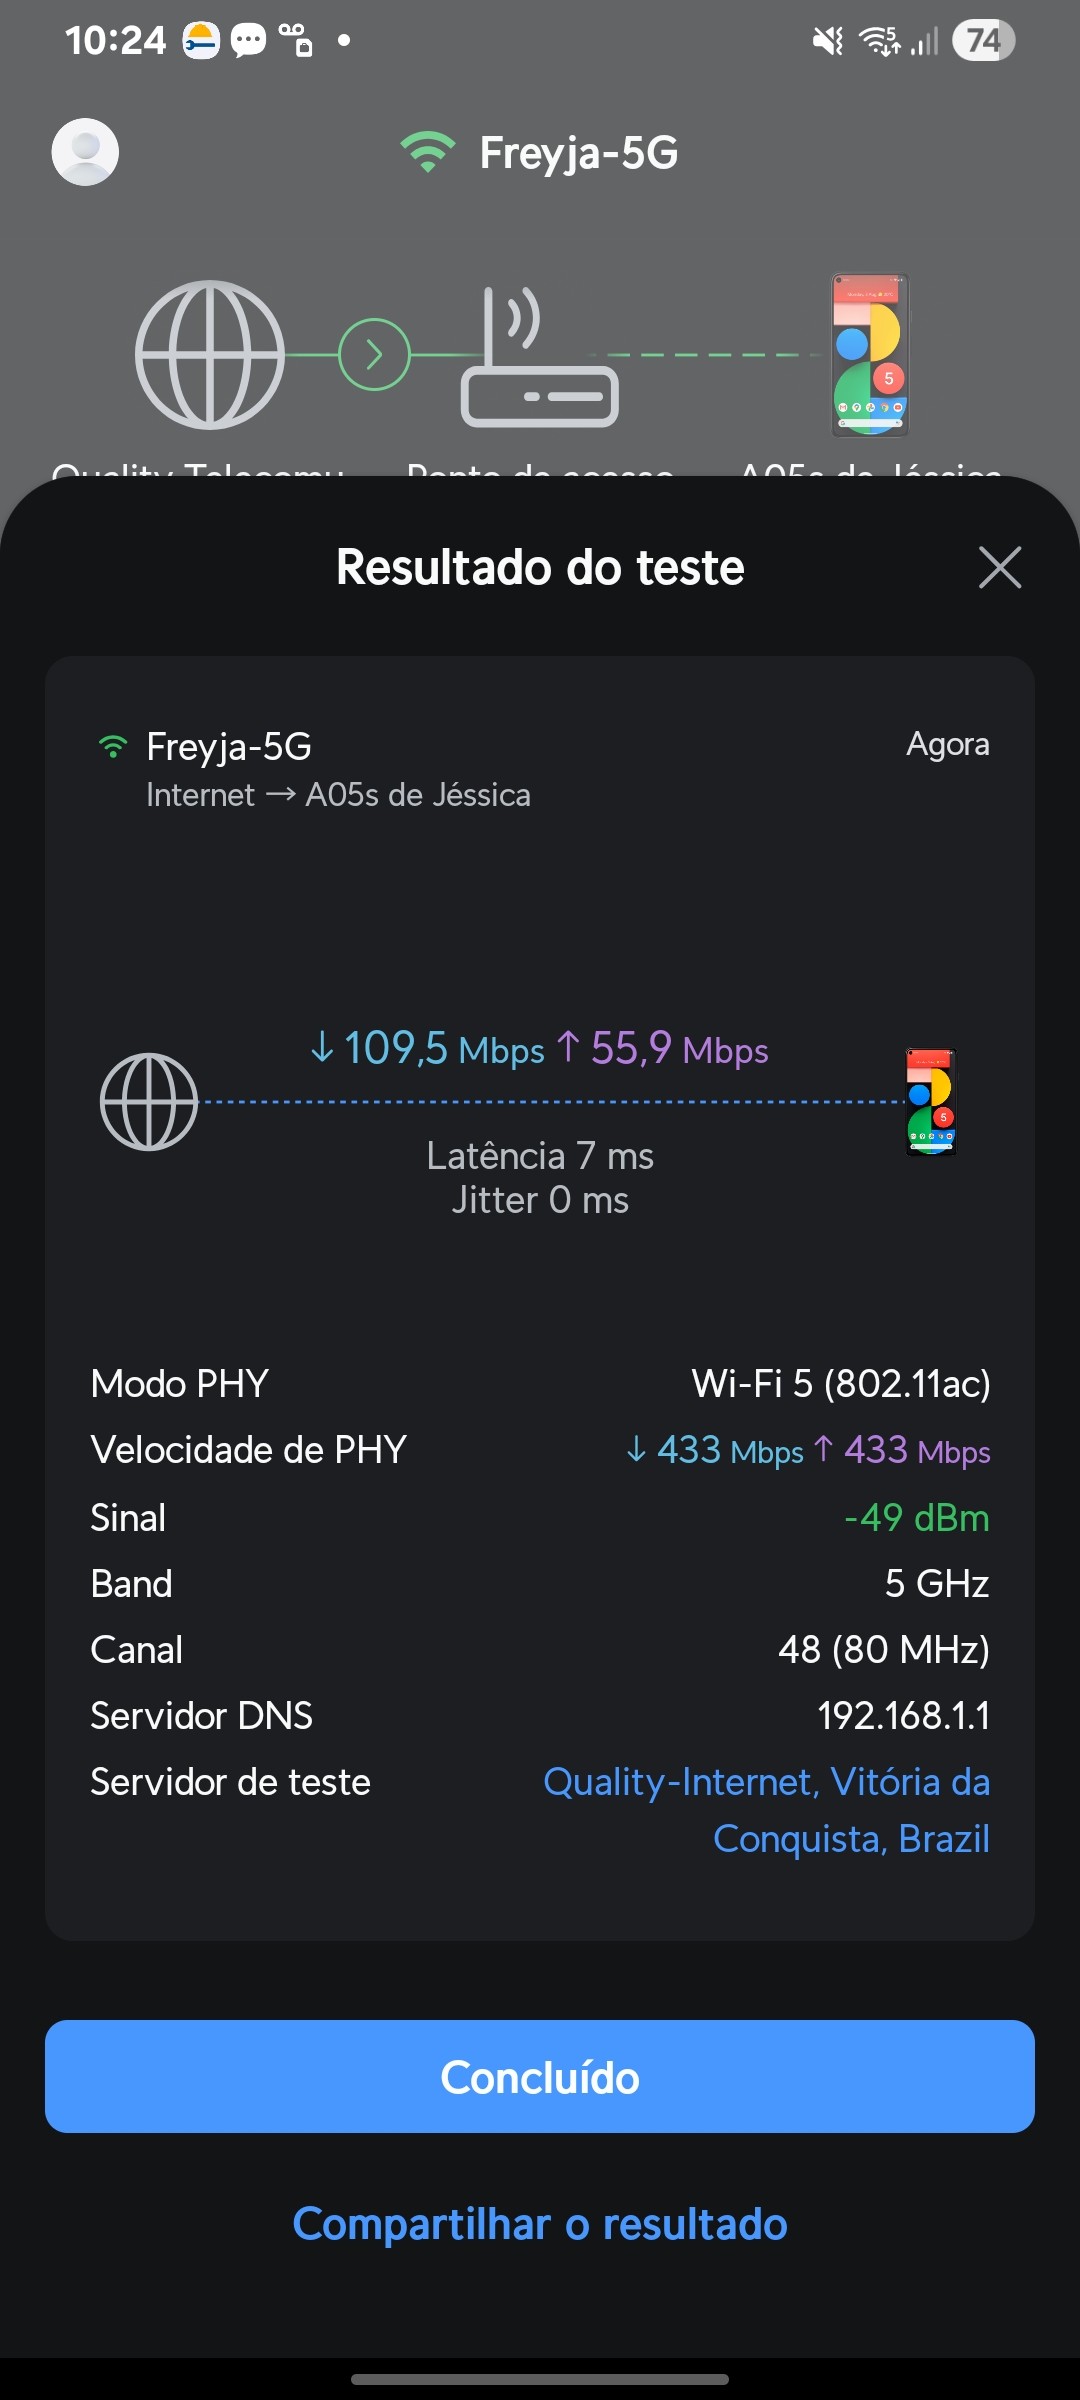The image size is (1080, 2400).
Task: Tap the internet globe icon in topology
Action: pos(210,355)
